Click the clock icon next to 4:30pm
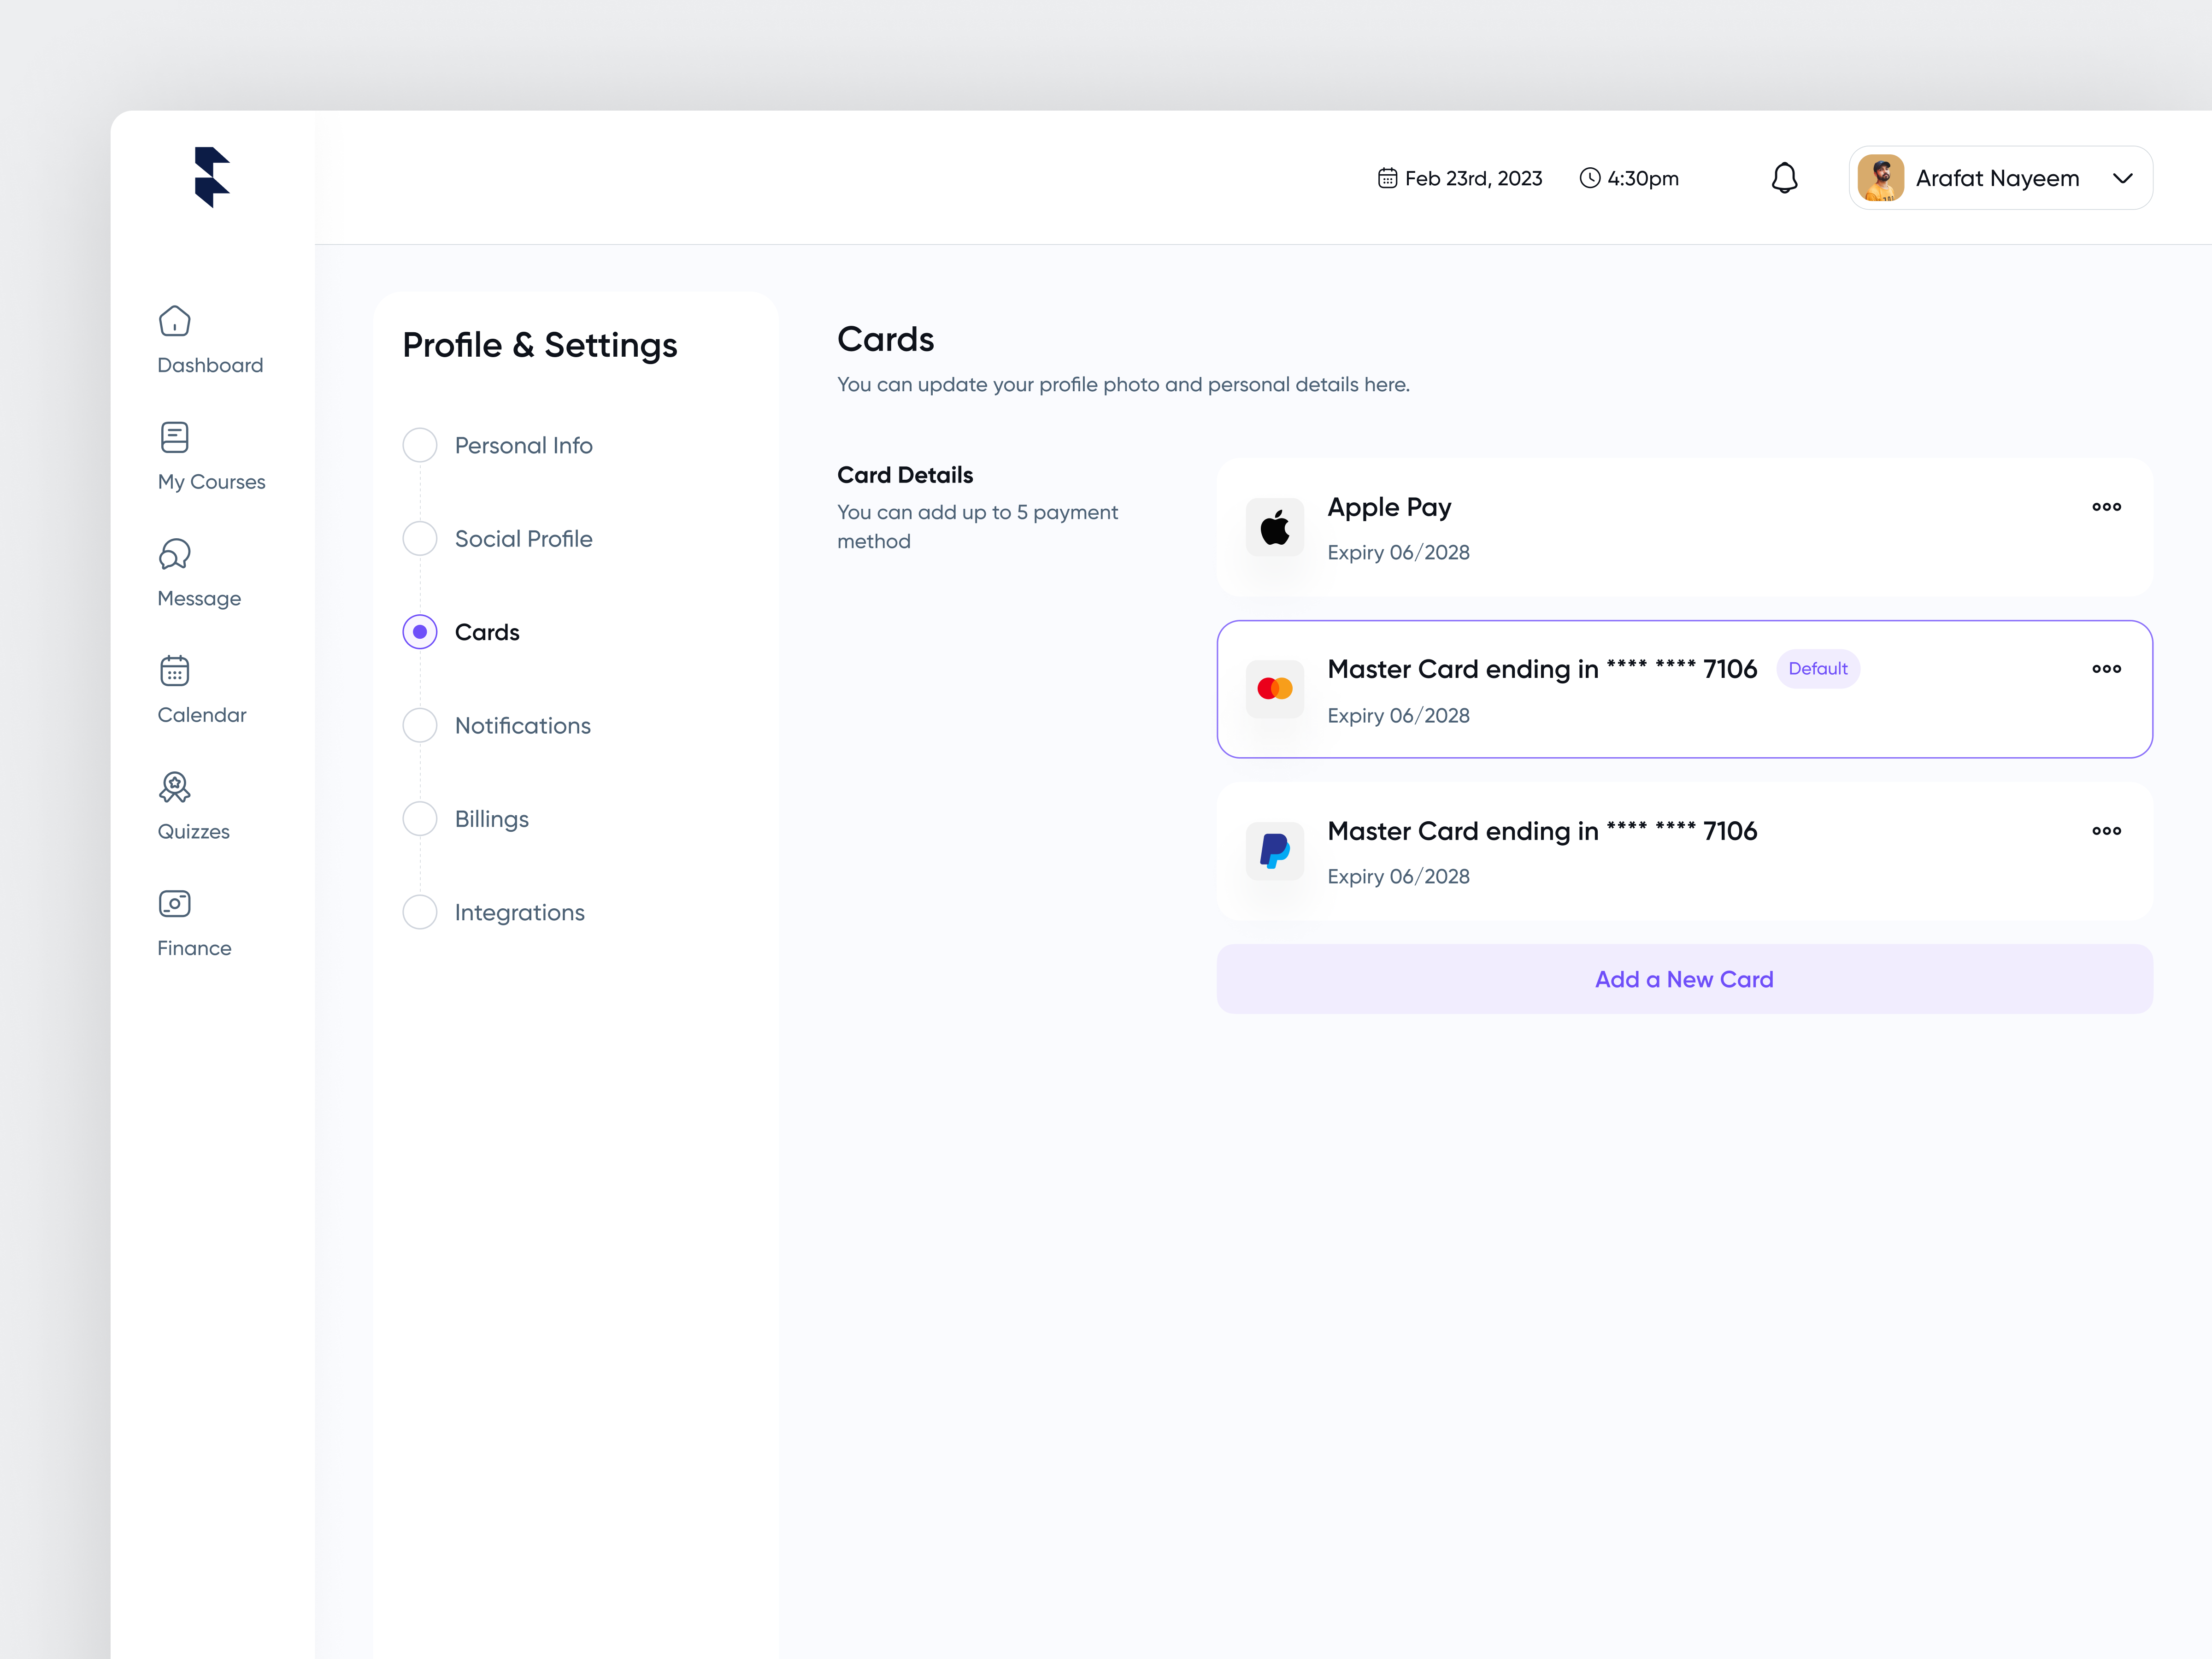The width and height of the screenshot is (2212, 1659). [1589, 177]
